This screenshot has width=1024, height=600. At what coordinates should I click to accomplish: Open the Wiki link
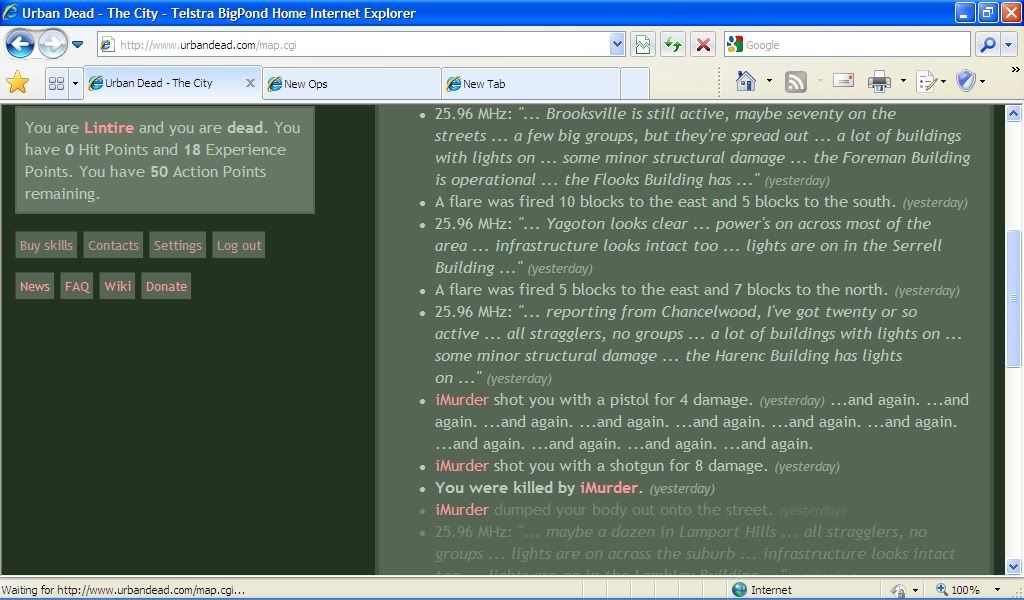point(118,287)
